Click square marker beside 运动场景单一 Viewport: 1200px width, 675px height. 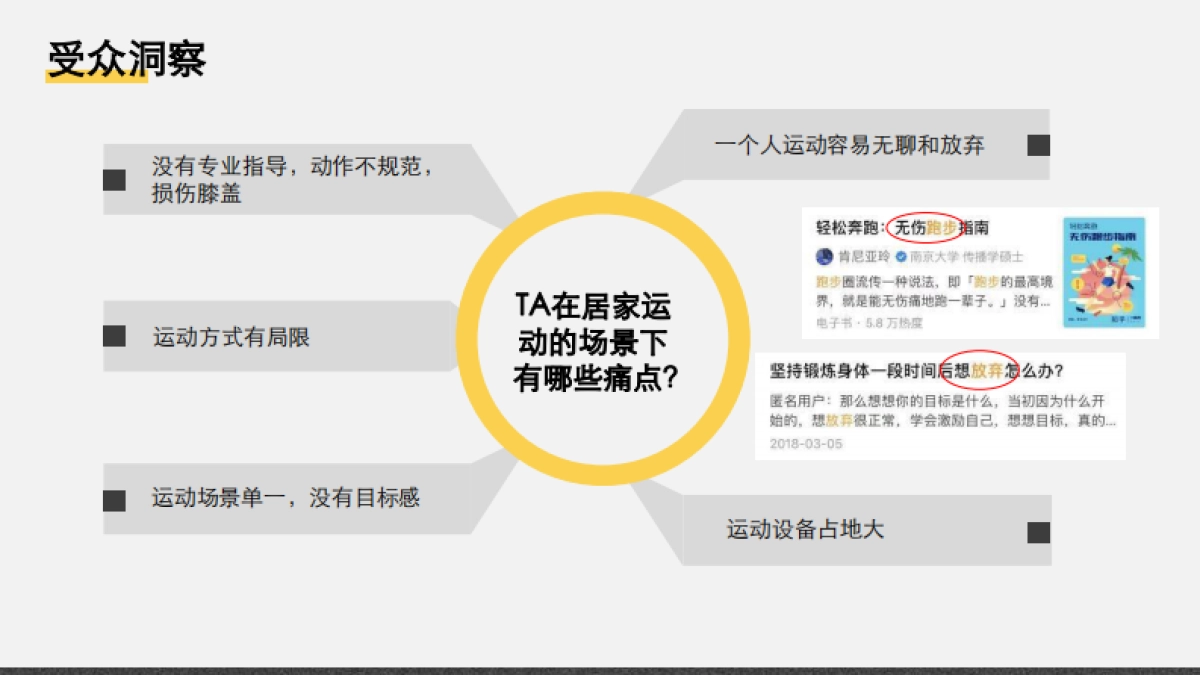(x=114, y=499)
